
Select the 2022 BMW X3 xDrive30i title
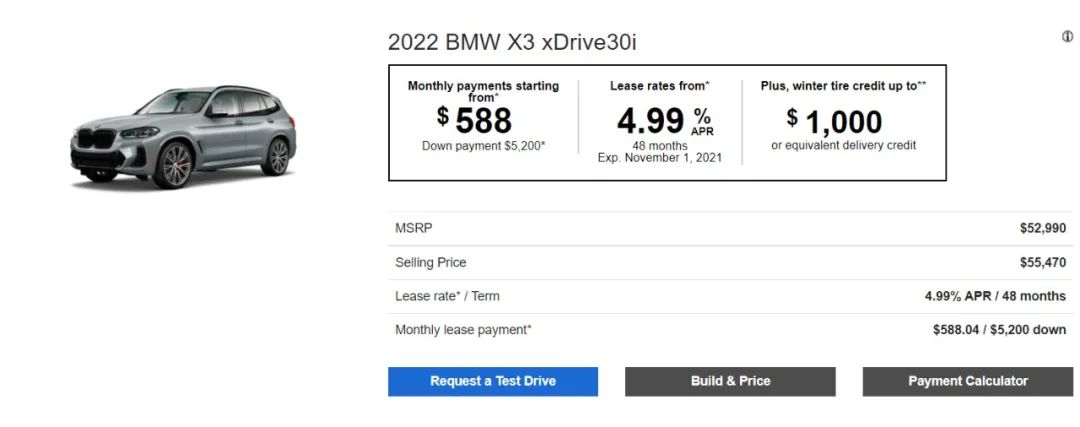(512, 42)
